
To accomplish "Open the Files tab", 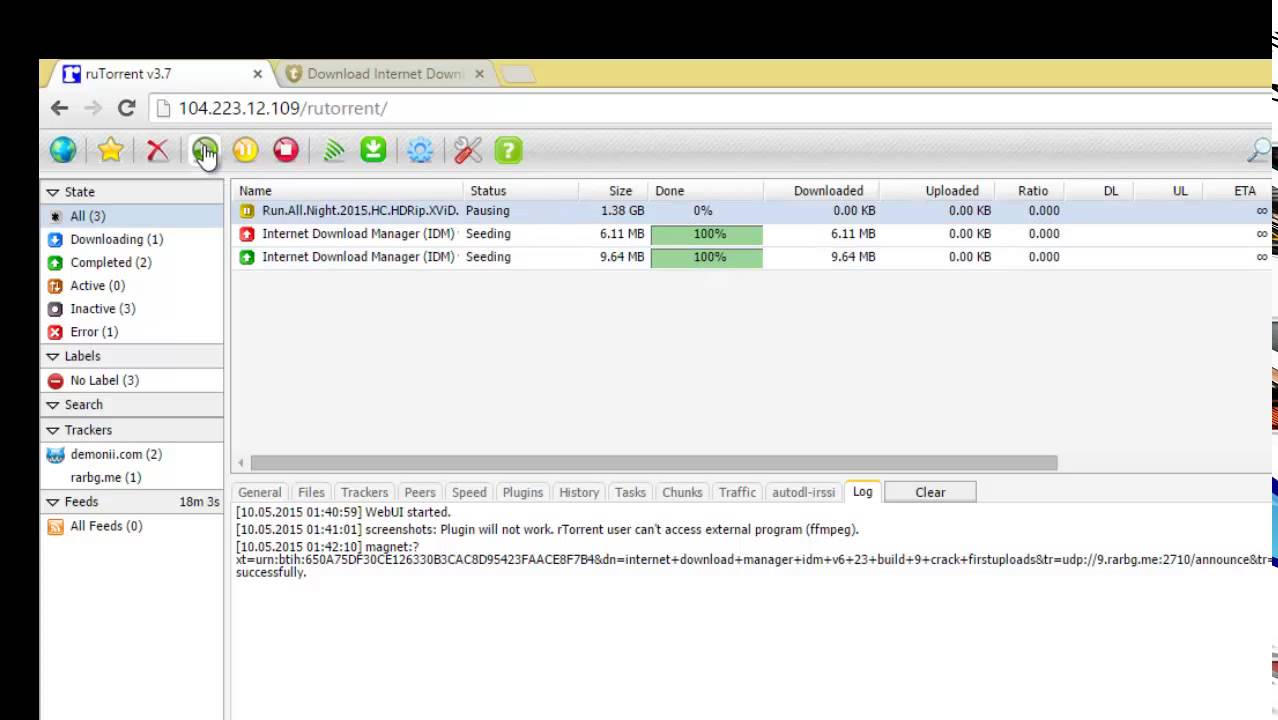I will point(311,492).
